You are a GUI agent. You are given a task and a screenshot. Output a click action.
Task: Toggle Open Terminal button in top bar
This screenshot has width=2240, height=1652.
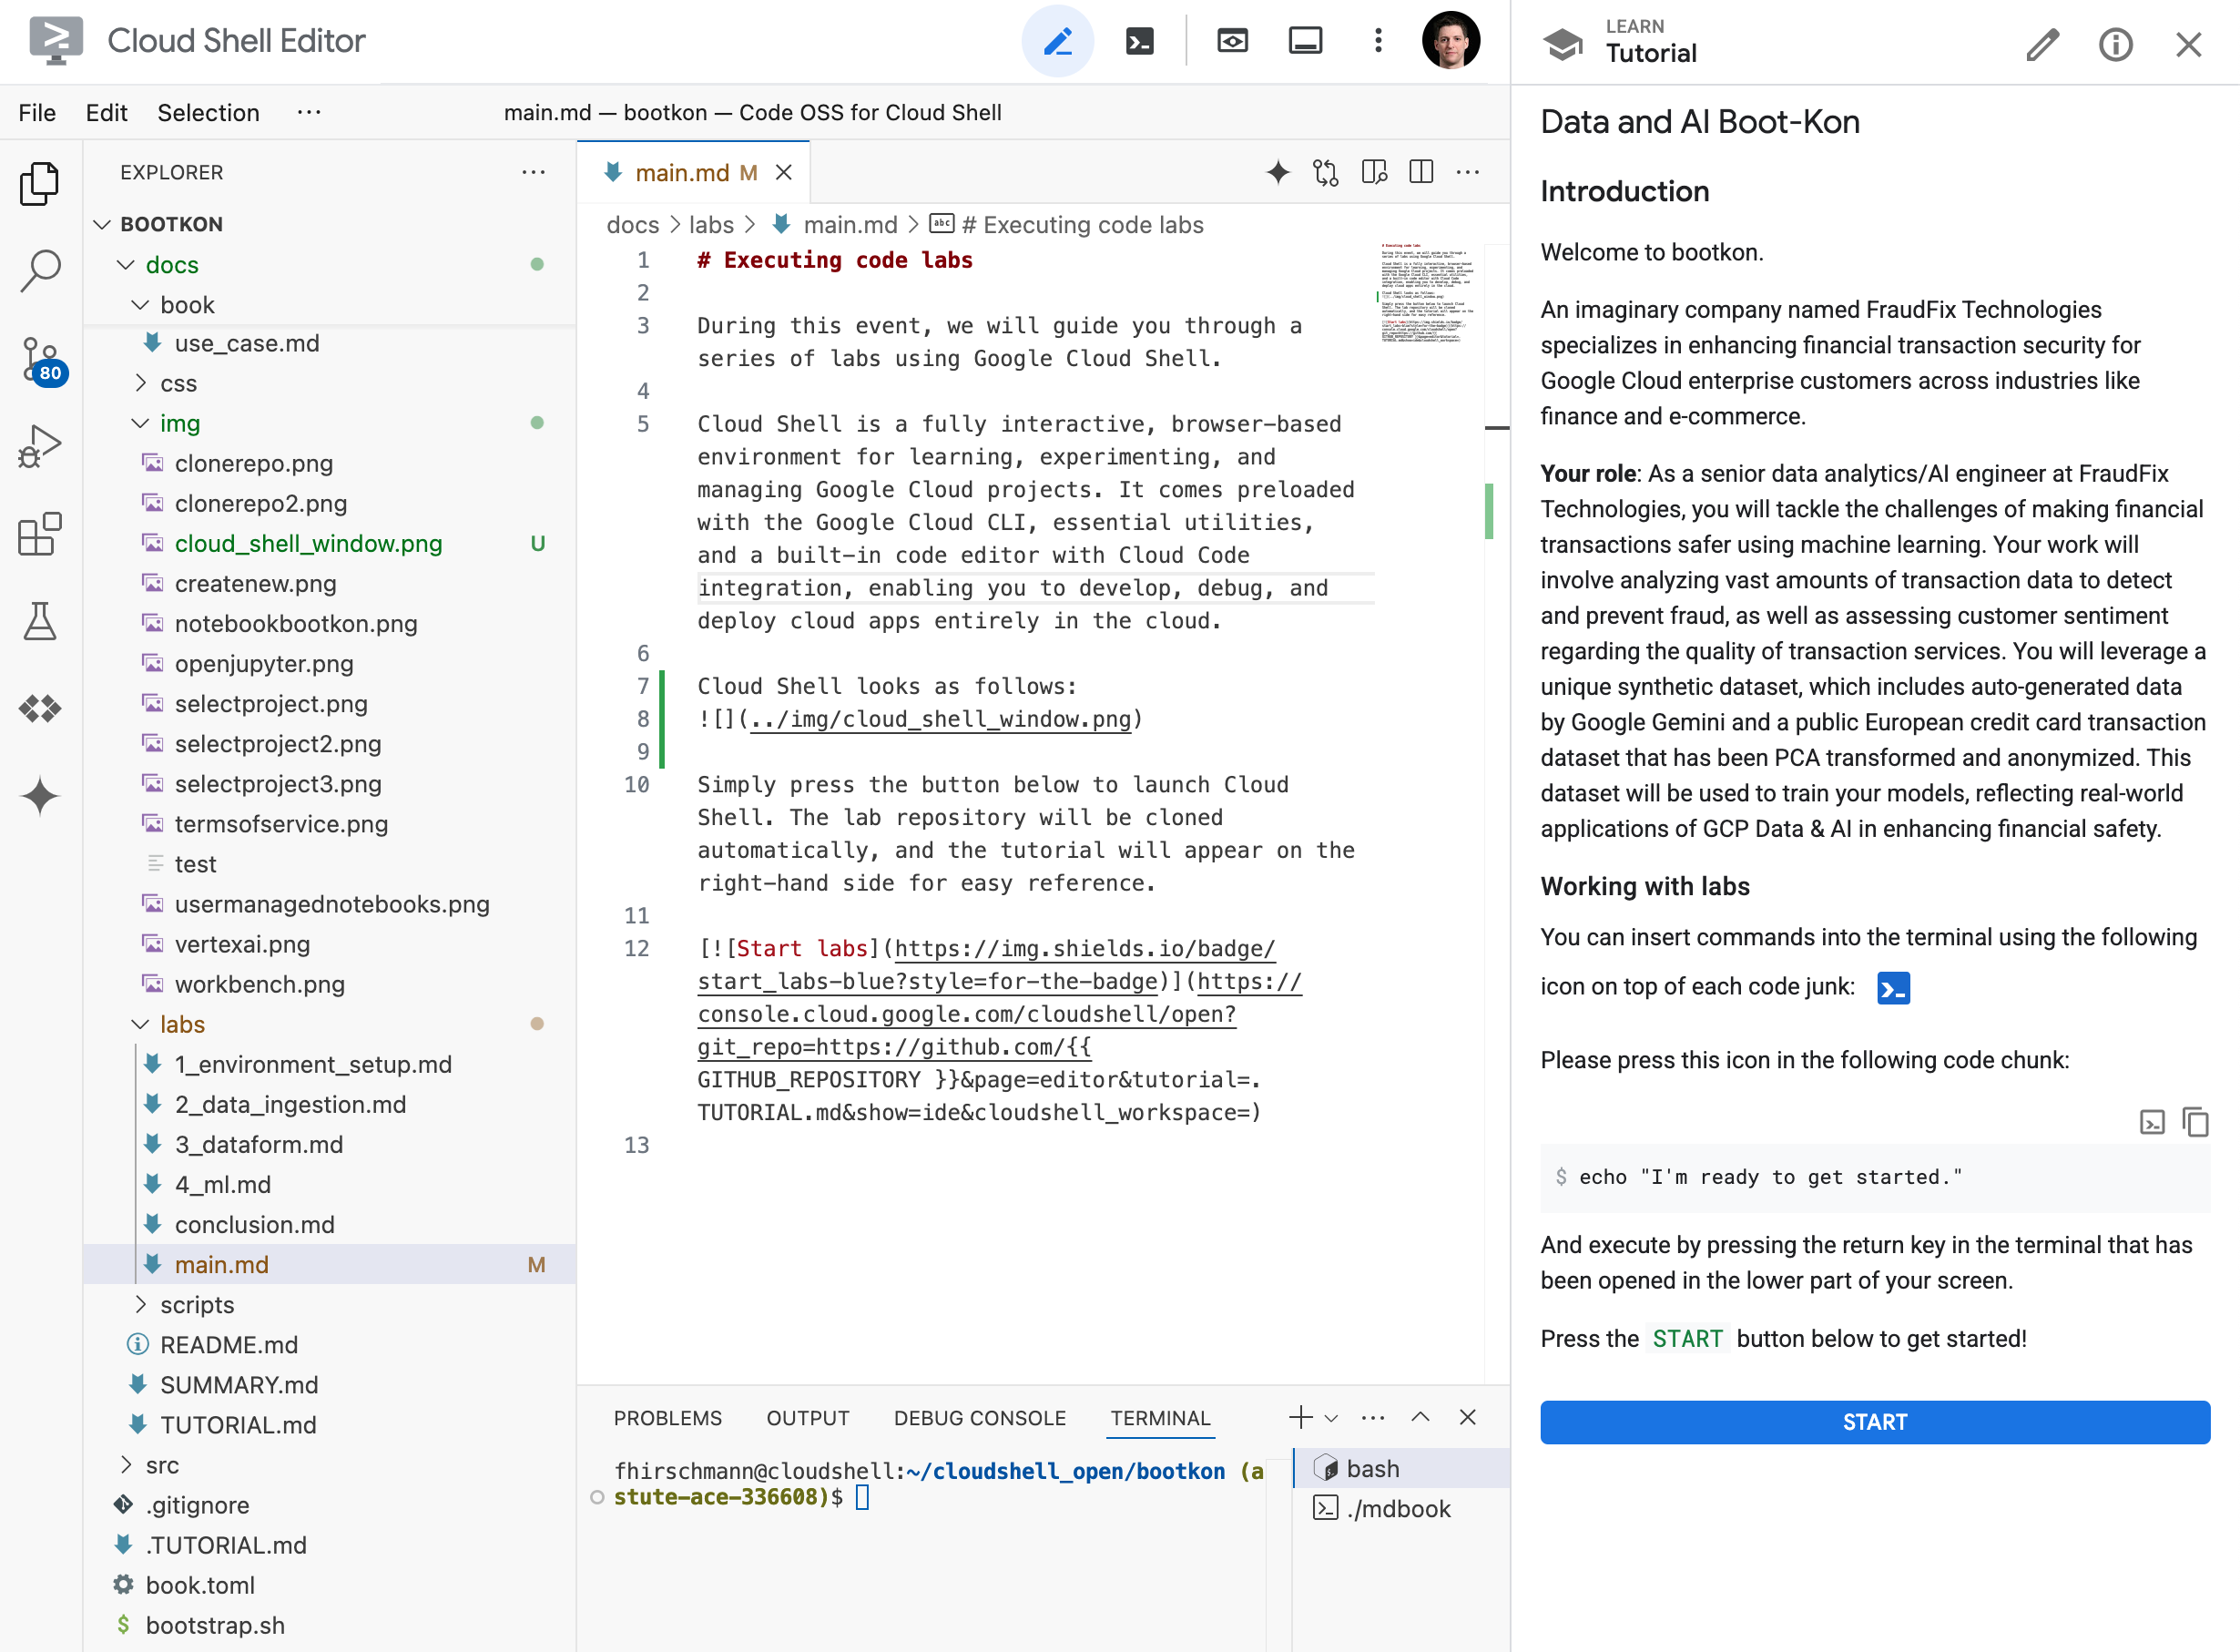(1140, 41)
